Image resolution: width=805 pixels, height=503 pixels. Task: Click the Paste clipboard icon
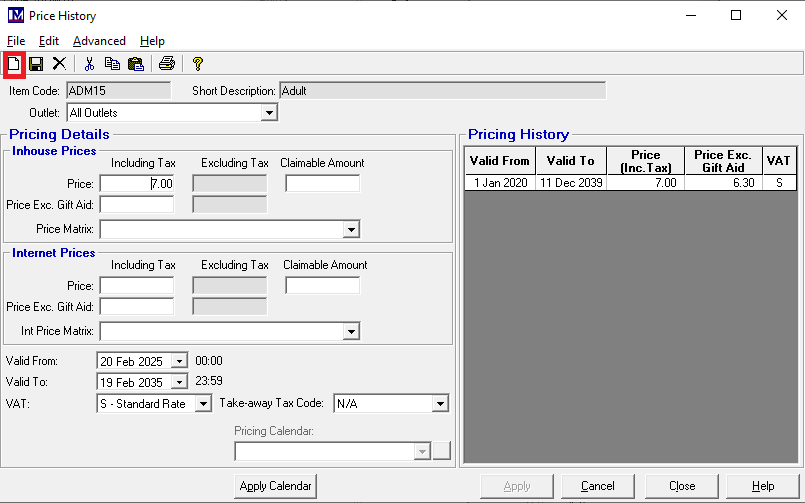(136, 64)
